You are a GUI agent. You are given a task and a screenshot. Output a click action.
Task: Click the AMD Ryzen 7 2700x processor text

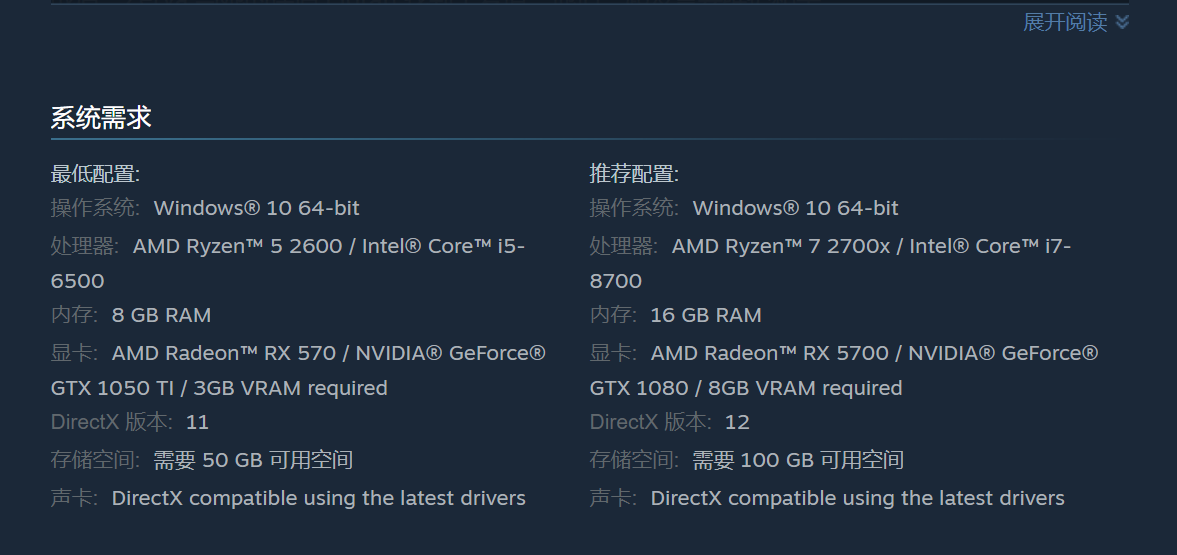(781, 246)
